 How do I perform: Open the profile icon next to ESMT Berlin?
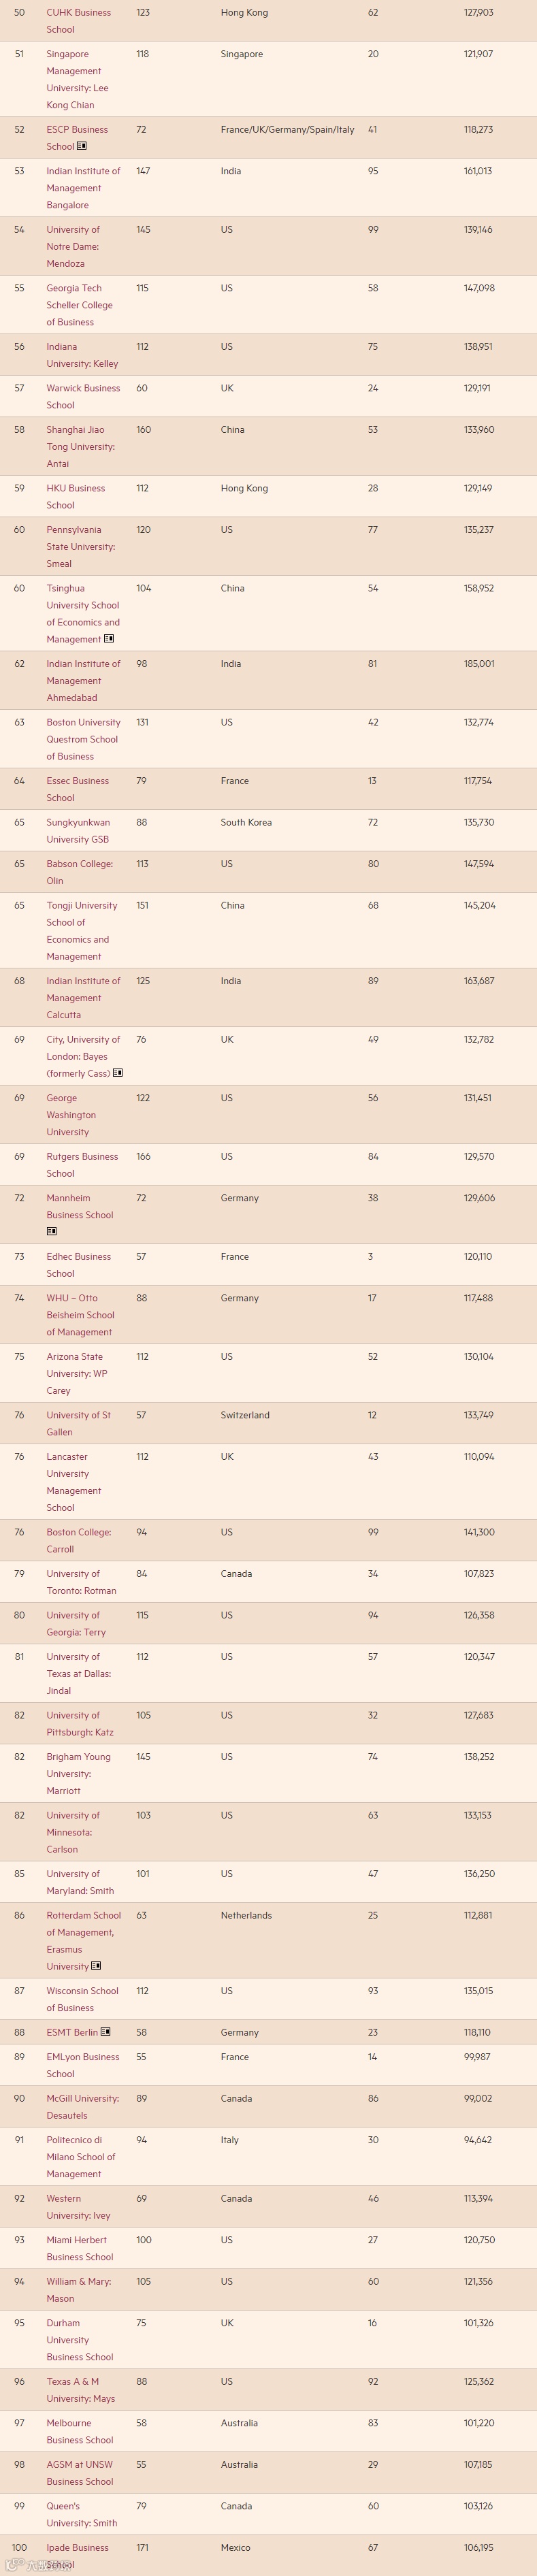pyautogui.click(x=106, y=2032)
